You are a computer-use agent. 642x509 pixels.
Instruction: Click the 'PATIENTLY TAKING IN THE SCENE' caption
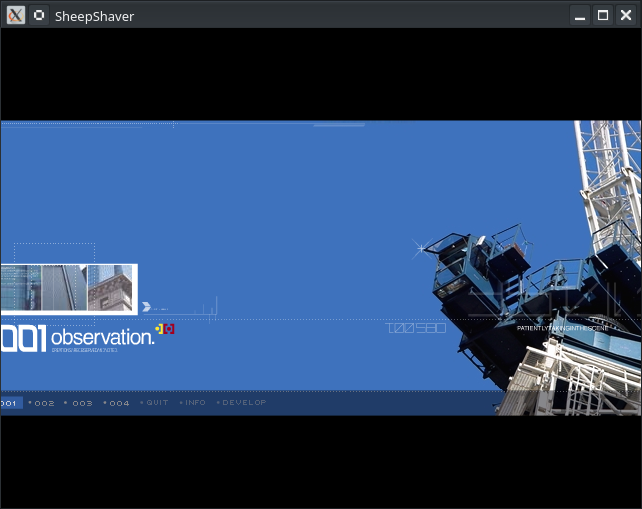tap(562, 328)
